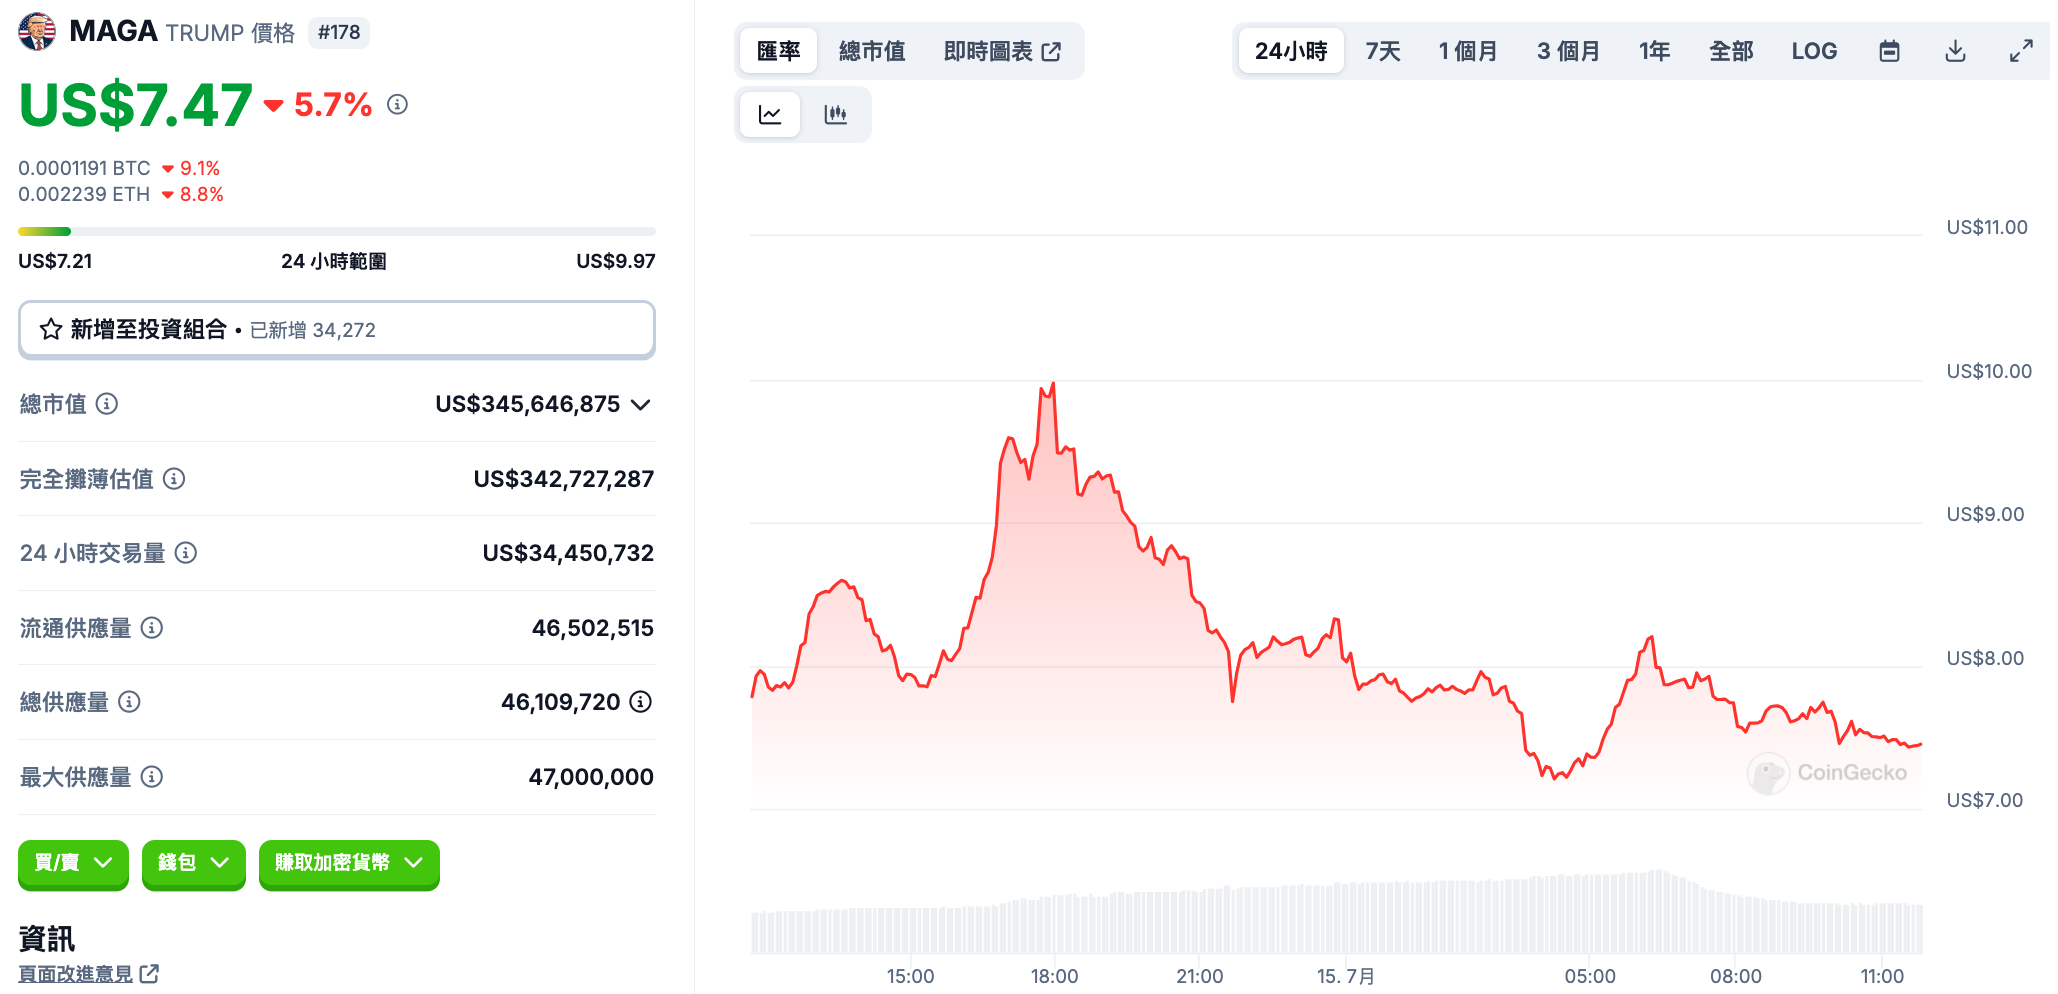
Task: Show info for 最大供應量
Action: (152, 777)
